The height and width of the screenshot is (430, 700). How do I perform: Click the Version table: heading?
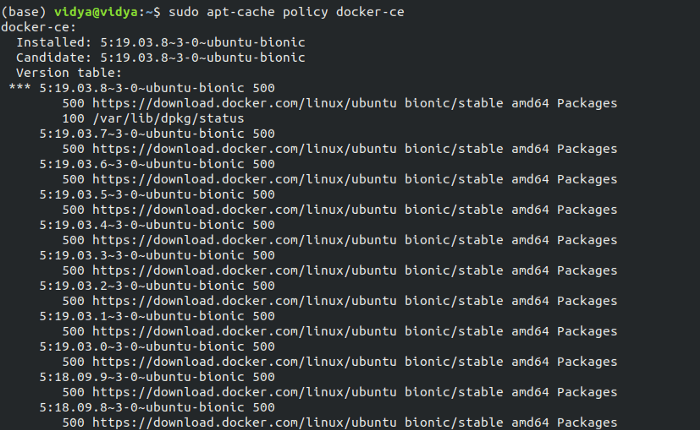[x=69, y=73]
